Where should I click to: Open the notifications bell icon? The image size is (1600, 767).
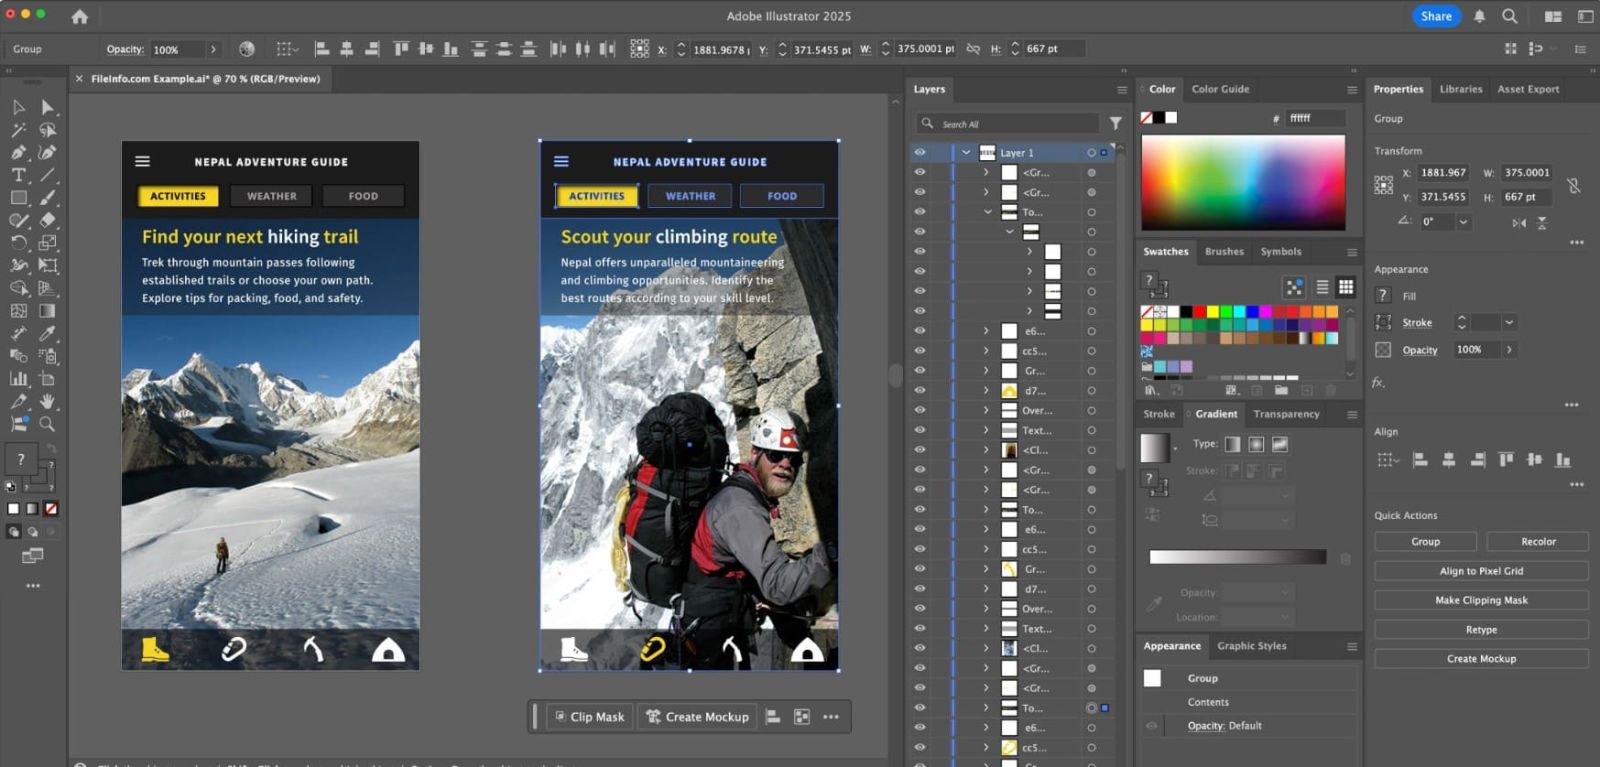click(x=1479, y=16)
